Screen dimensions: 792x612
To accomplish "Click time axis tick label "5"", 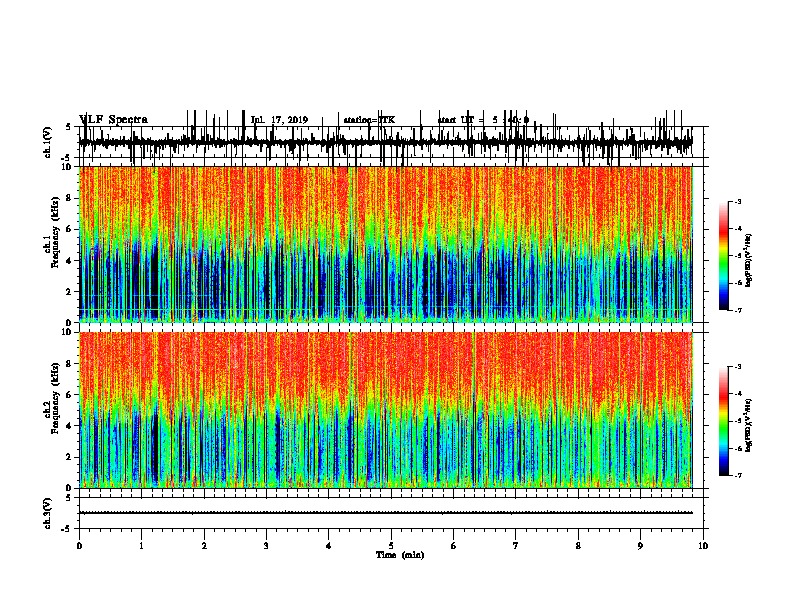I will (391, 546).
